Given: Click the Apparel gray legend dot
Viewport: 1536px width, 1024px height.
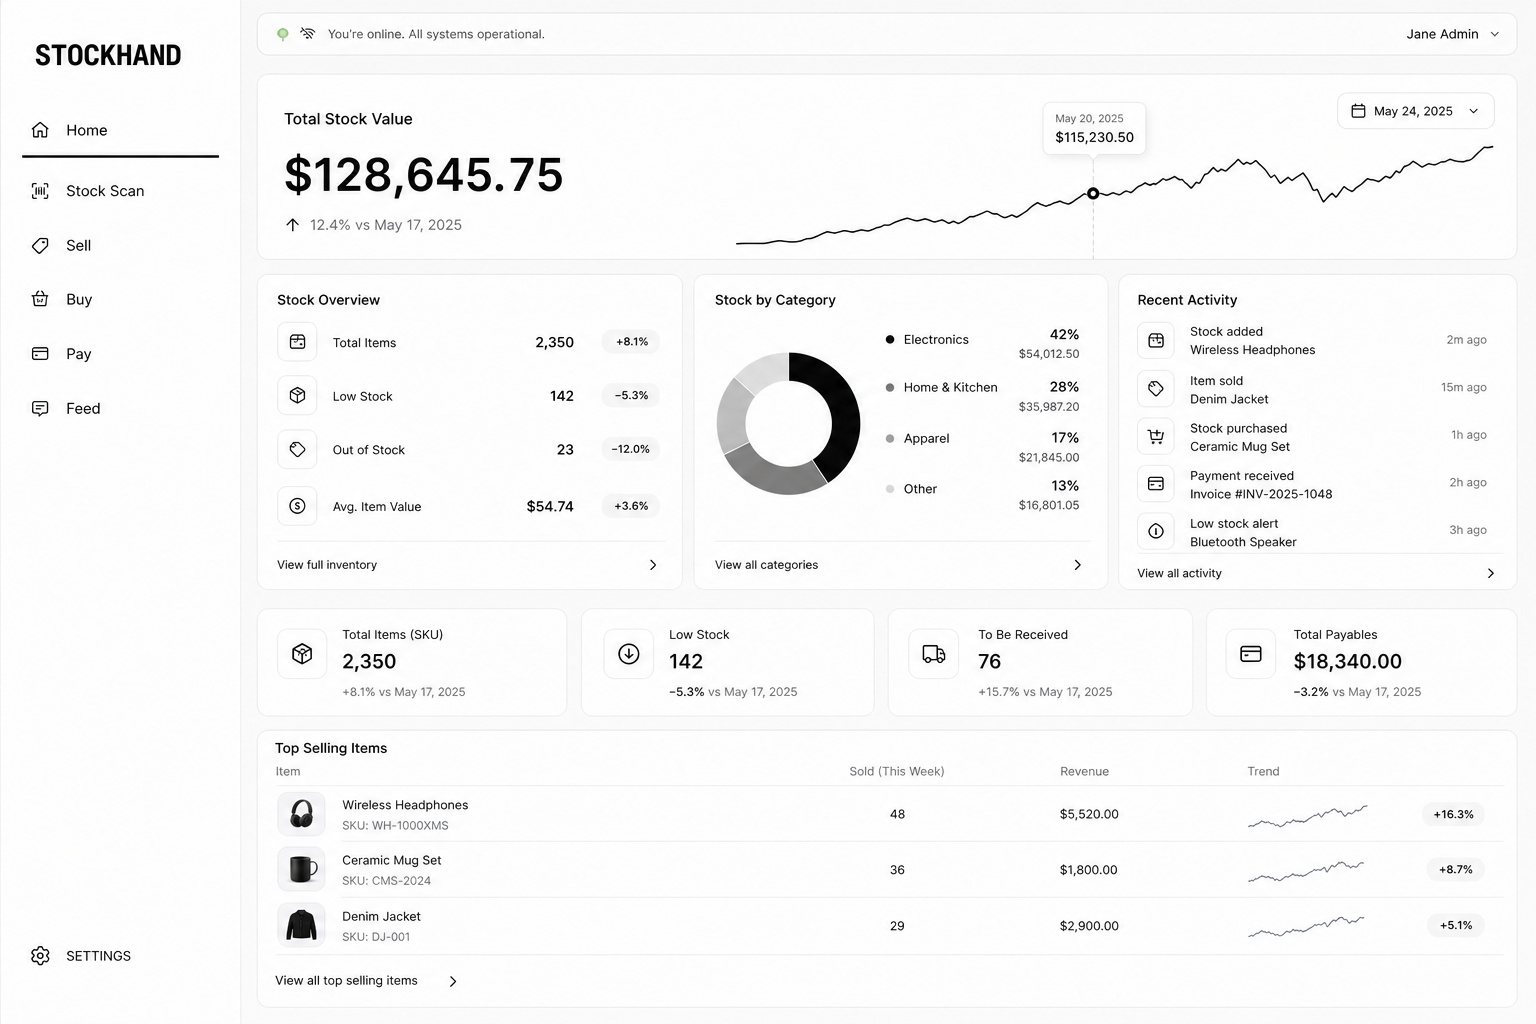Looking at the screenshot, I should pos(890,438).
